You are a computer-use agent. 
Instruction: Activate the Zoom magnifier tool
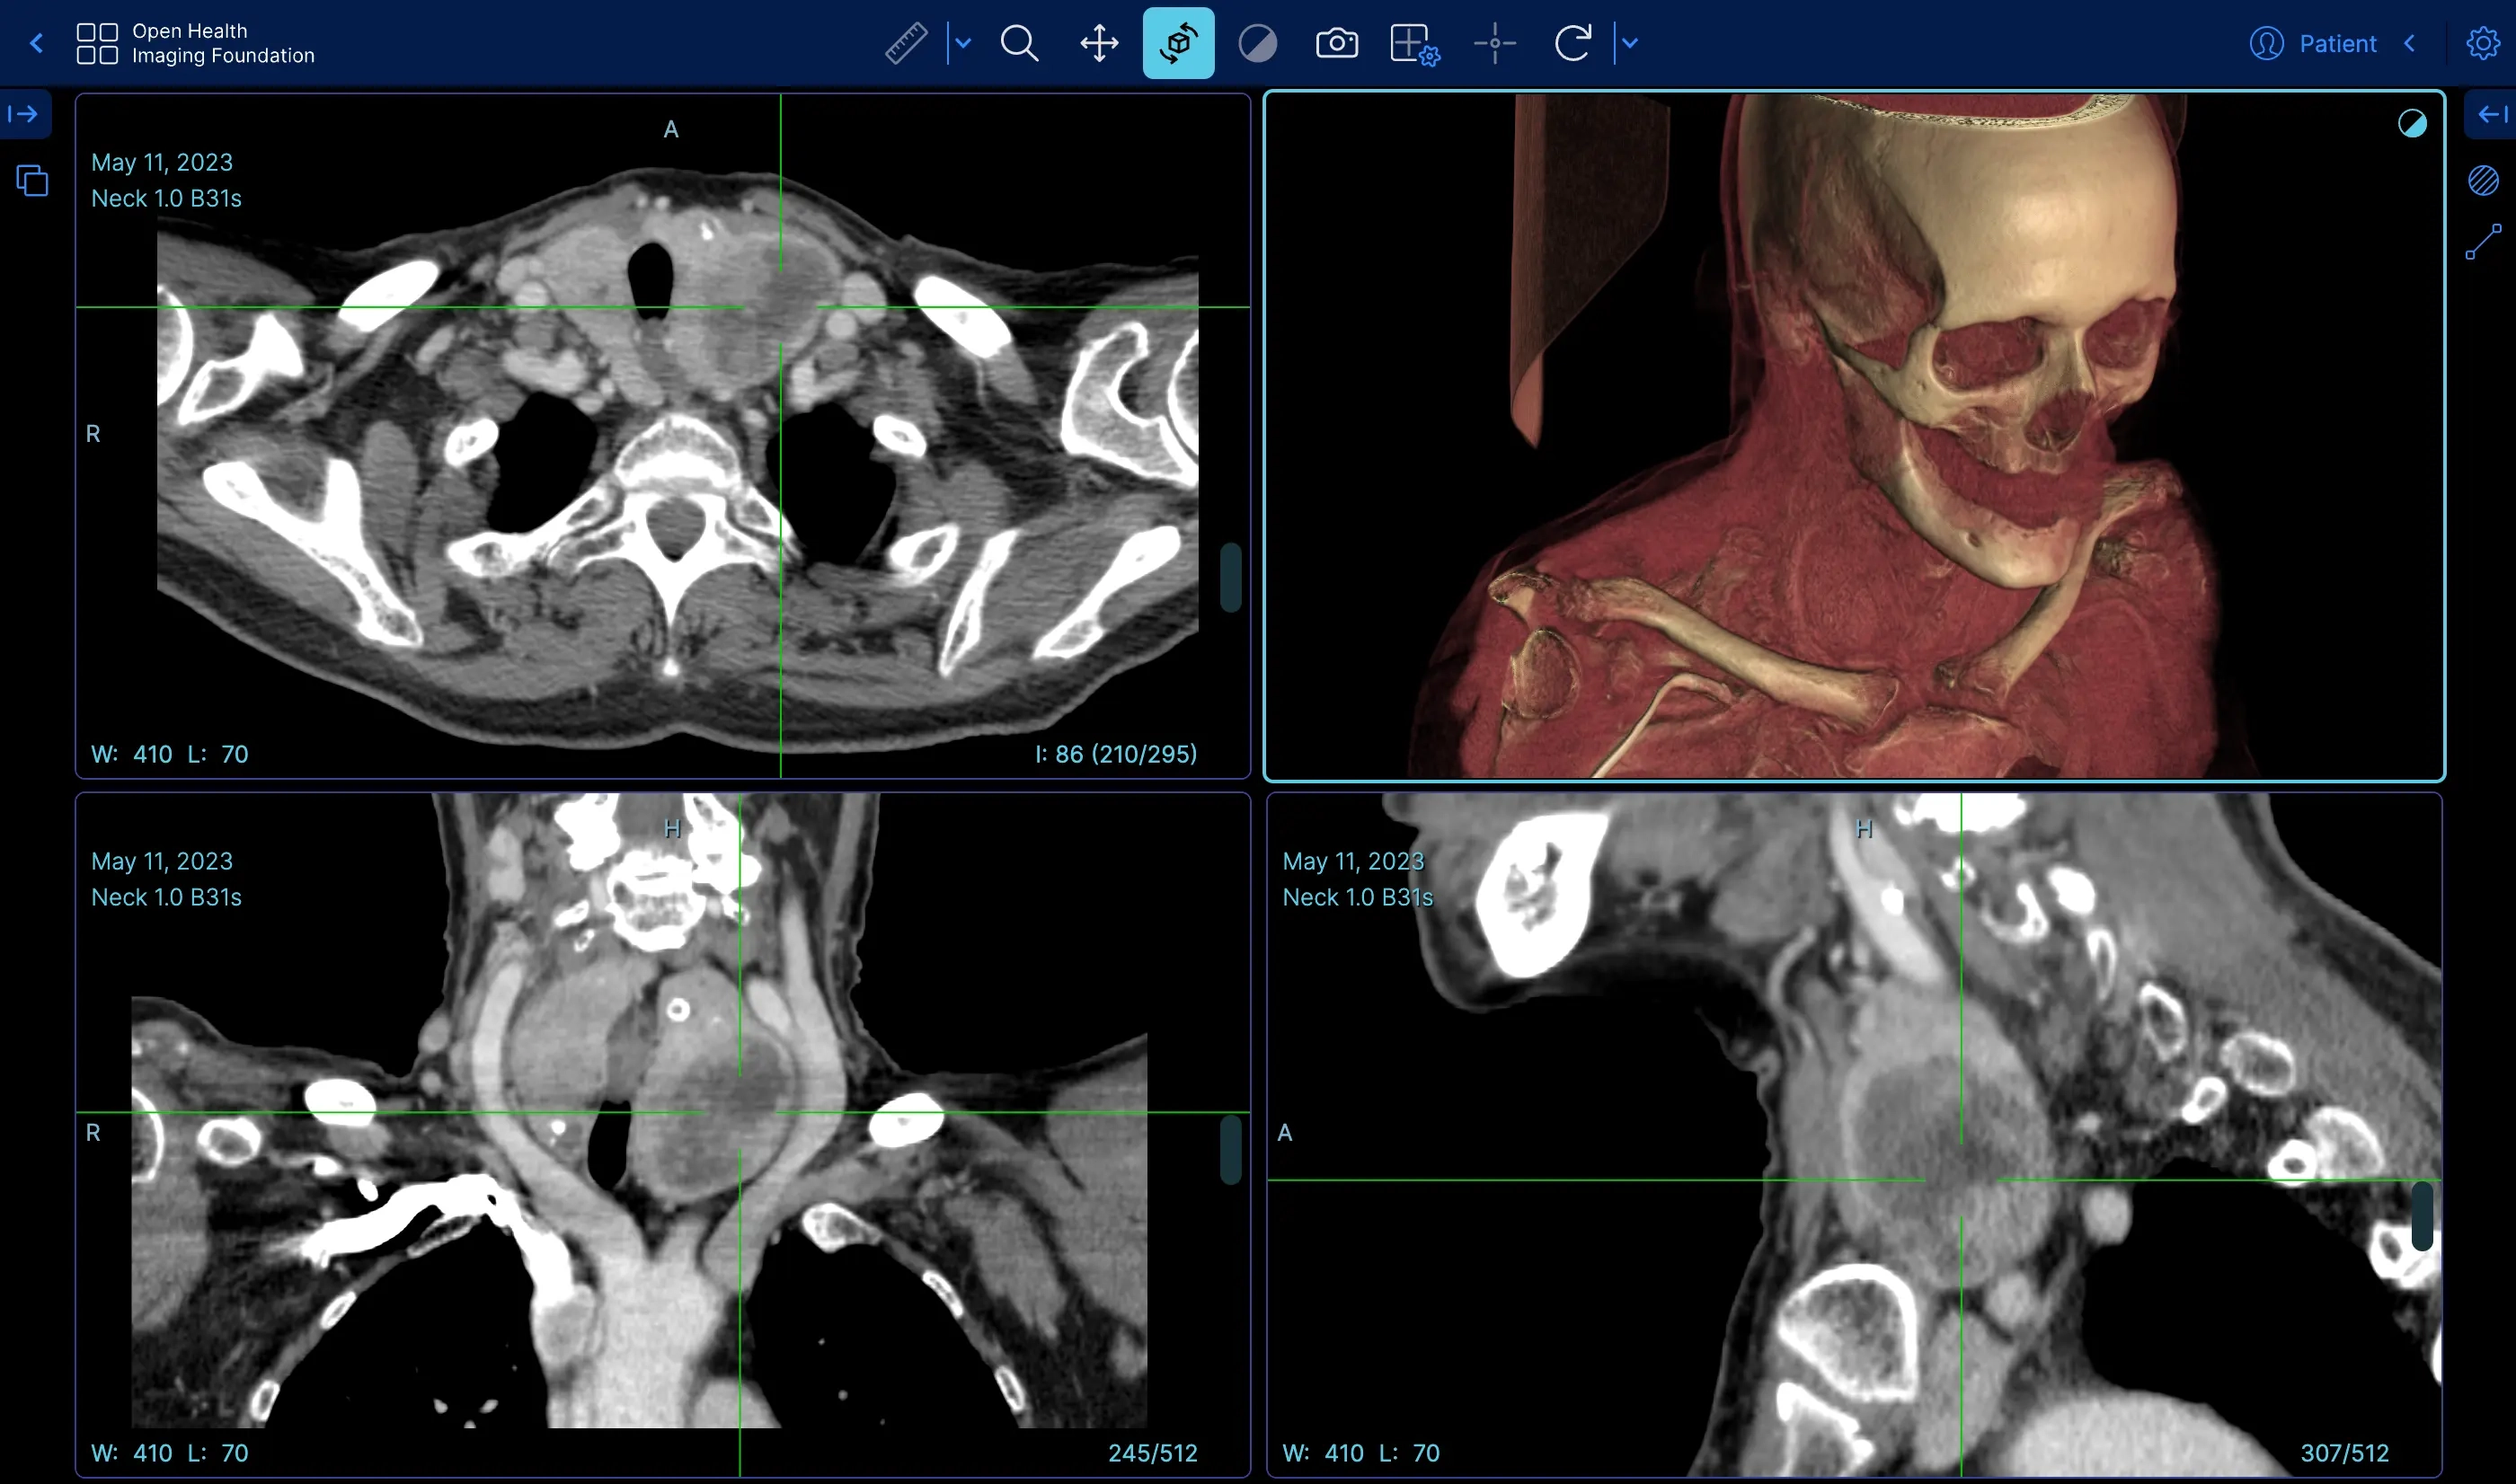(1019, 43)
